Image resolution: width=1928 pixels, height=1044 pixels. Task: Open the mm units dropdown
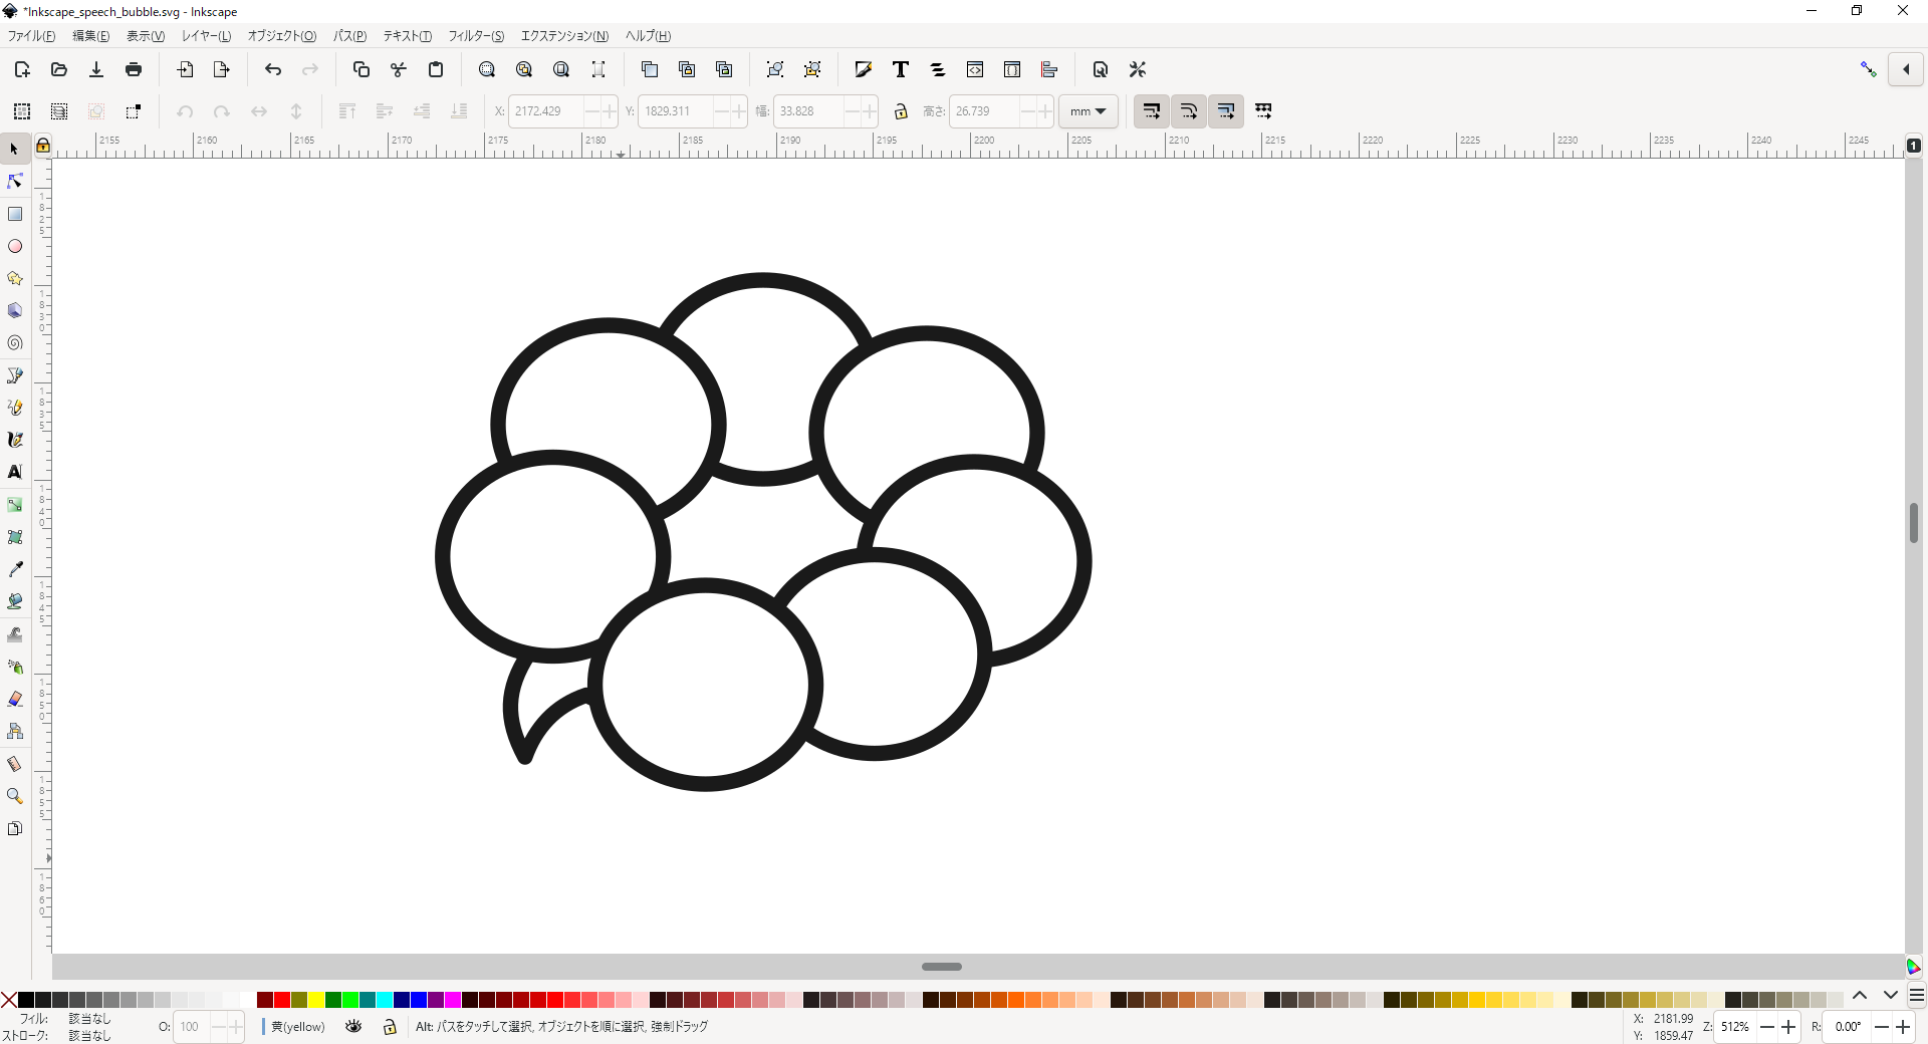1088,111
